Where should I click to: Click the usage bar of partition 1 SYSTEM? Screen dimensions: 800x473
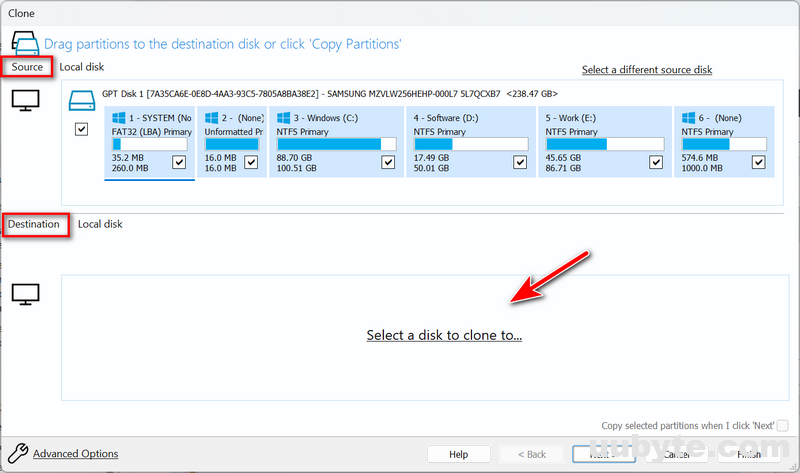149,144
